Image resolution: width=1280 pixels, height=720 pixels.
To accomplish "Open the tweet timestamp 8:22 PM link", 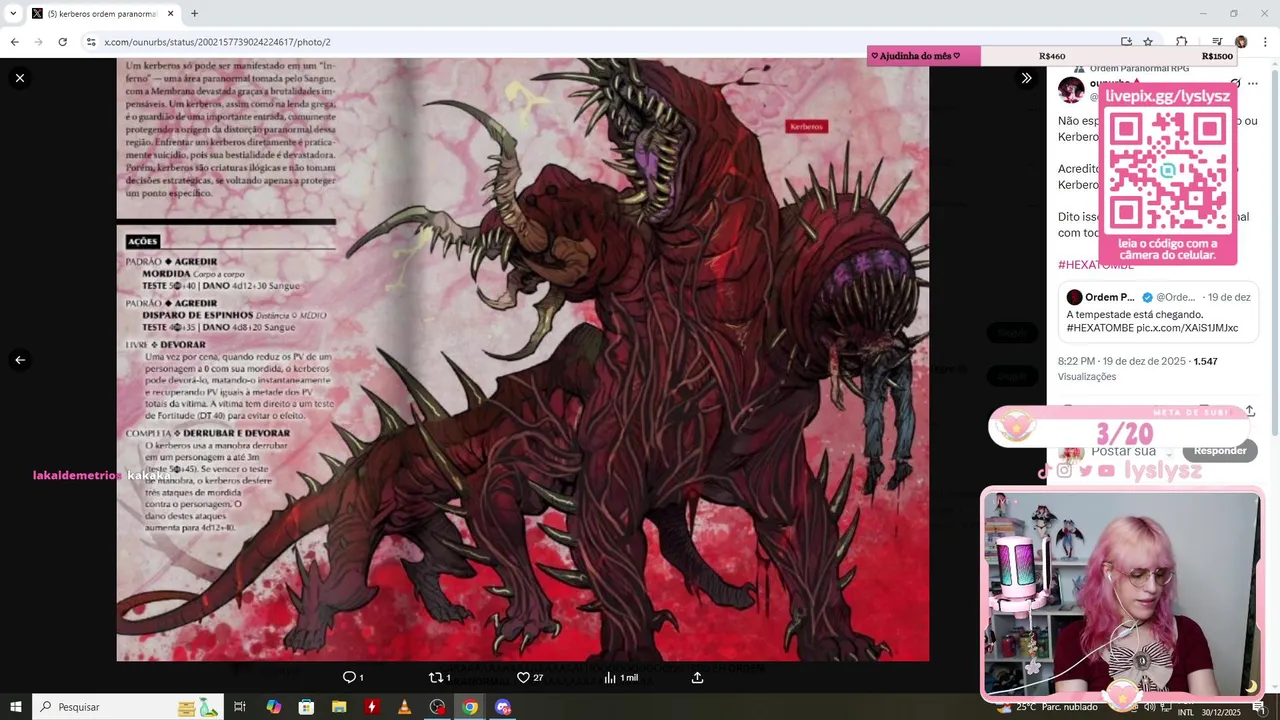I will tap(1122, 361).
